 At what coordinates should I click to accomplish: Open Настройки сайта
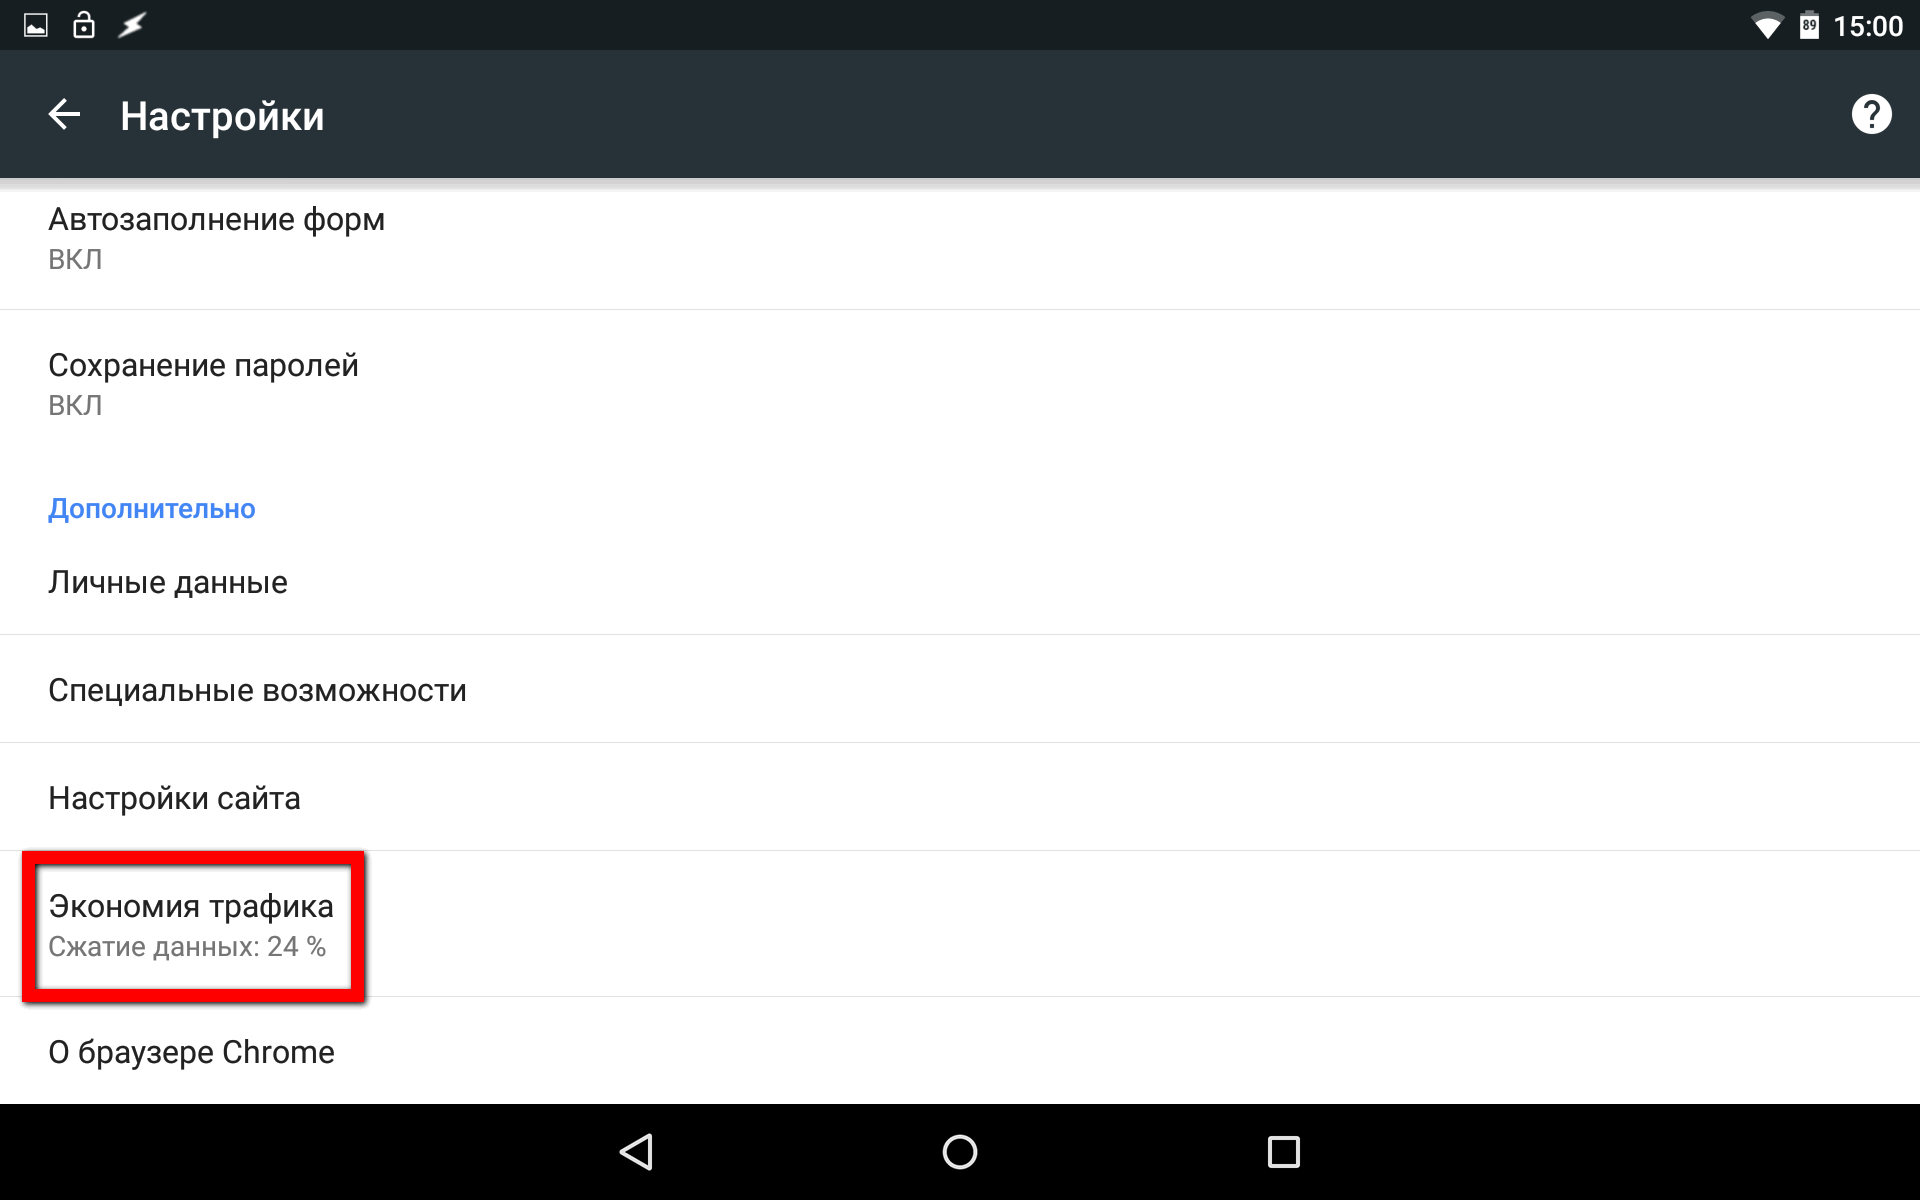pyautogui.click(x=960, y=798)
